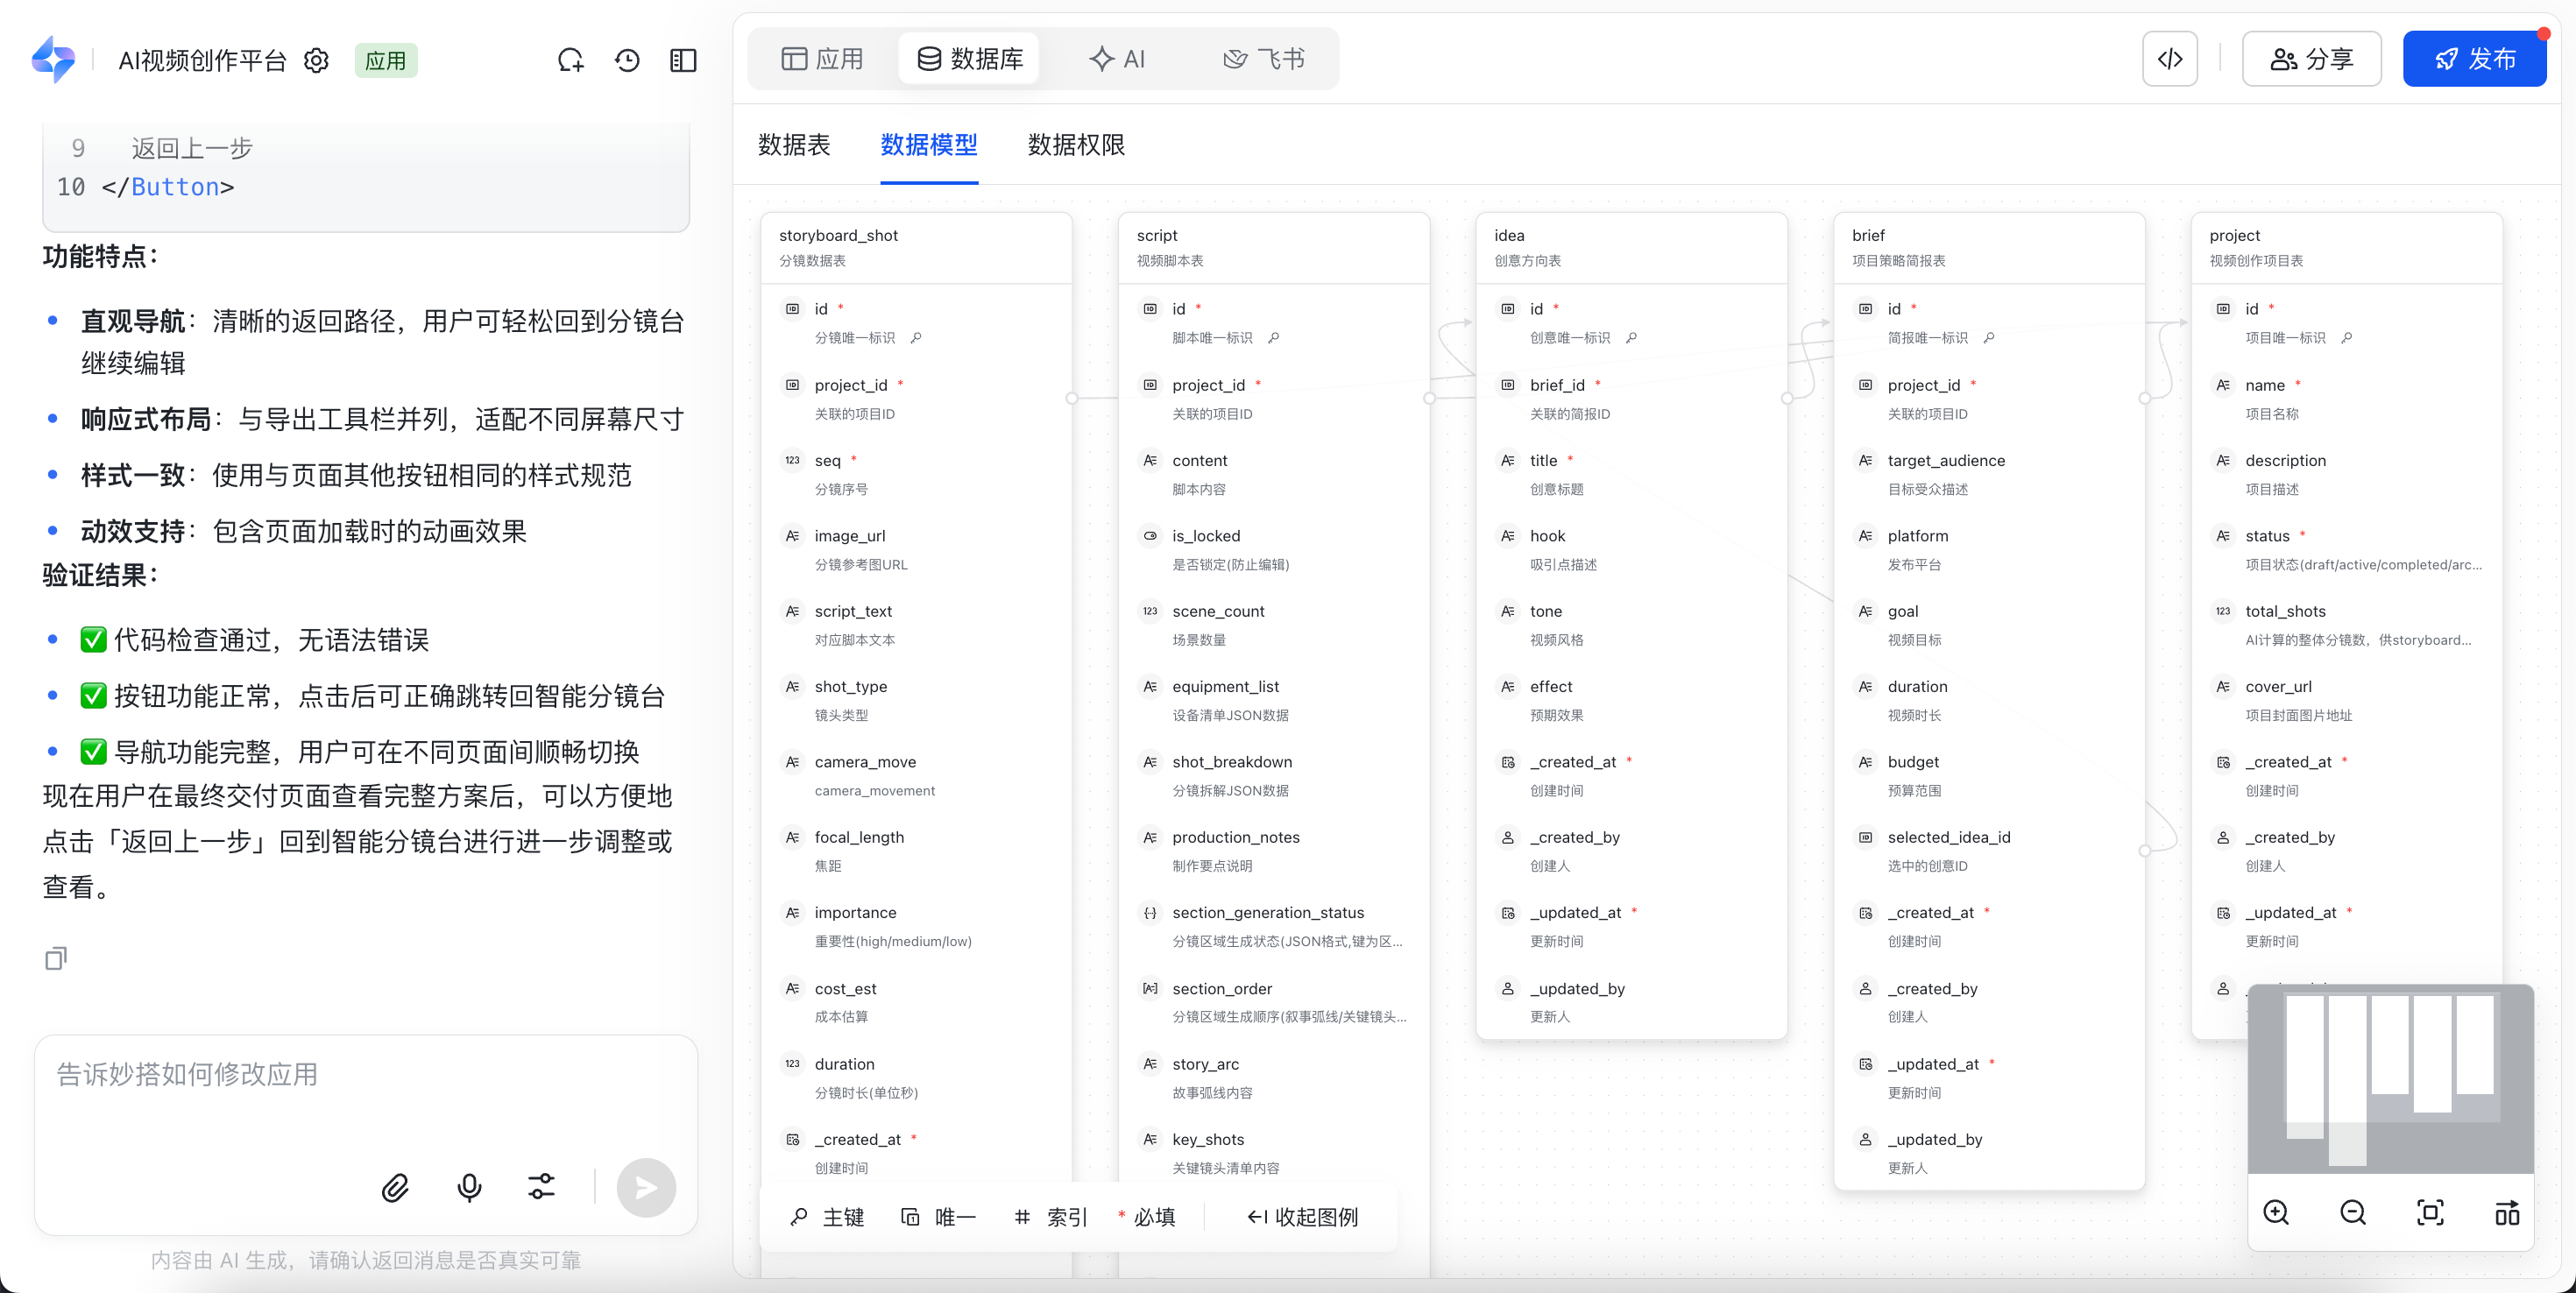Image resolution: width=2576 pixels, height=1293 pixels.
Task: Open chat options sliders icon
Action: click(x=541, y=1187)
